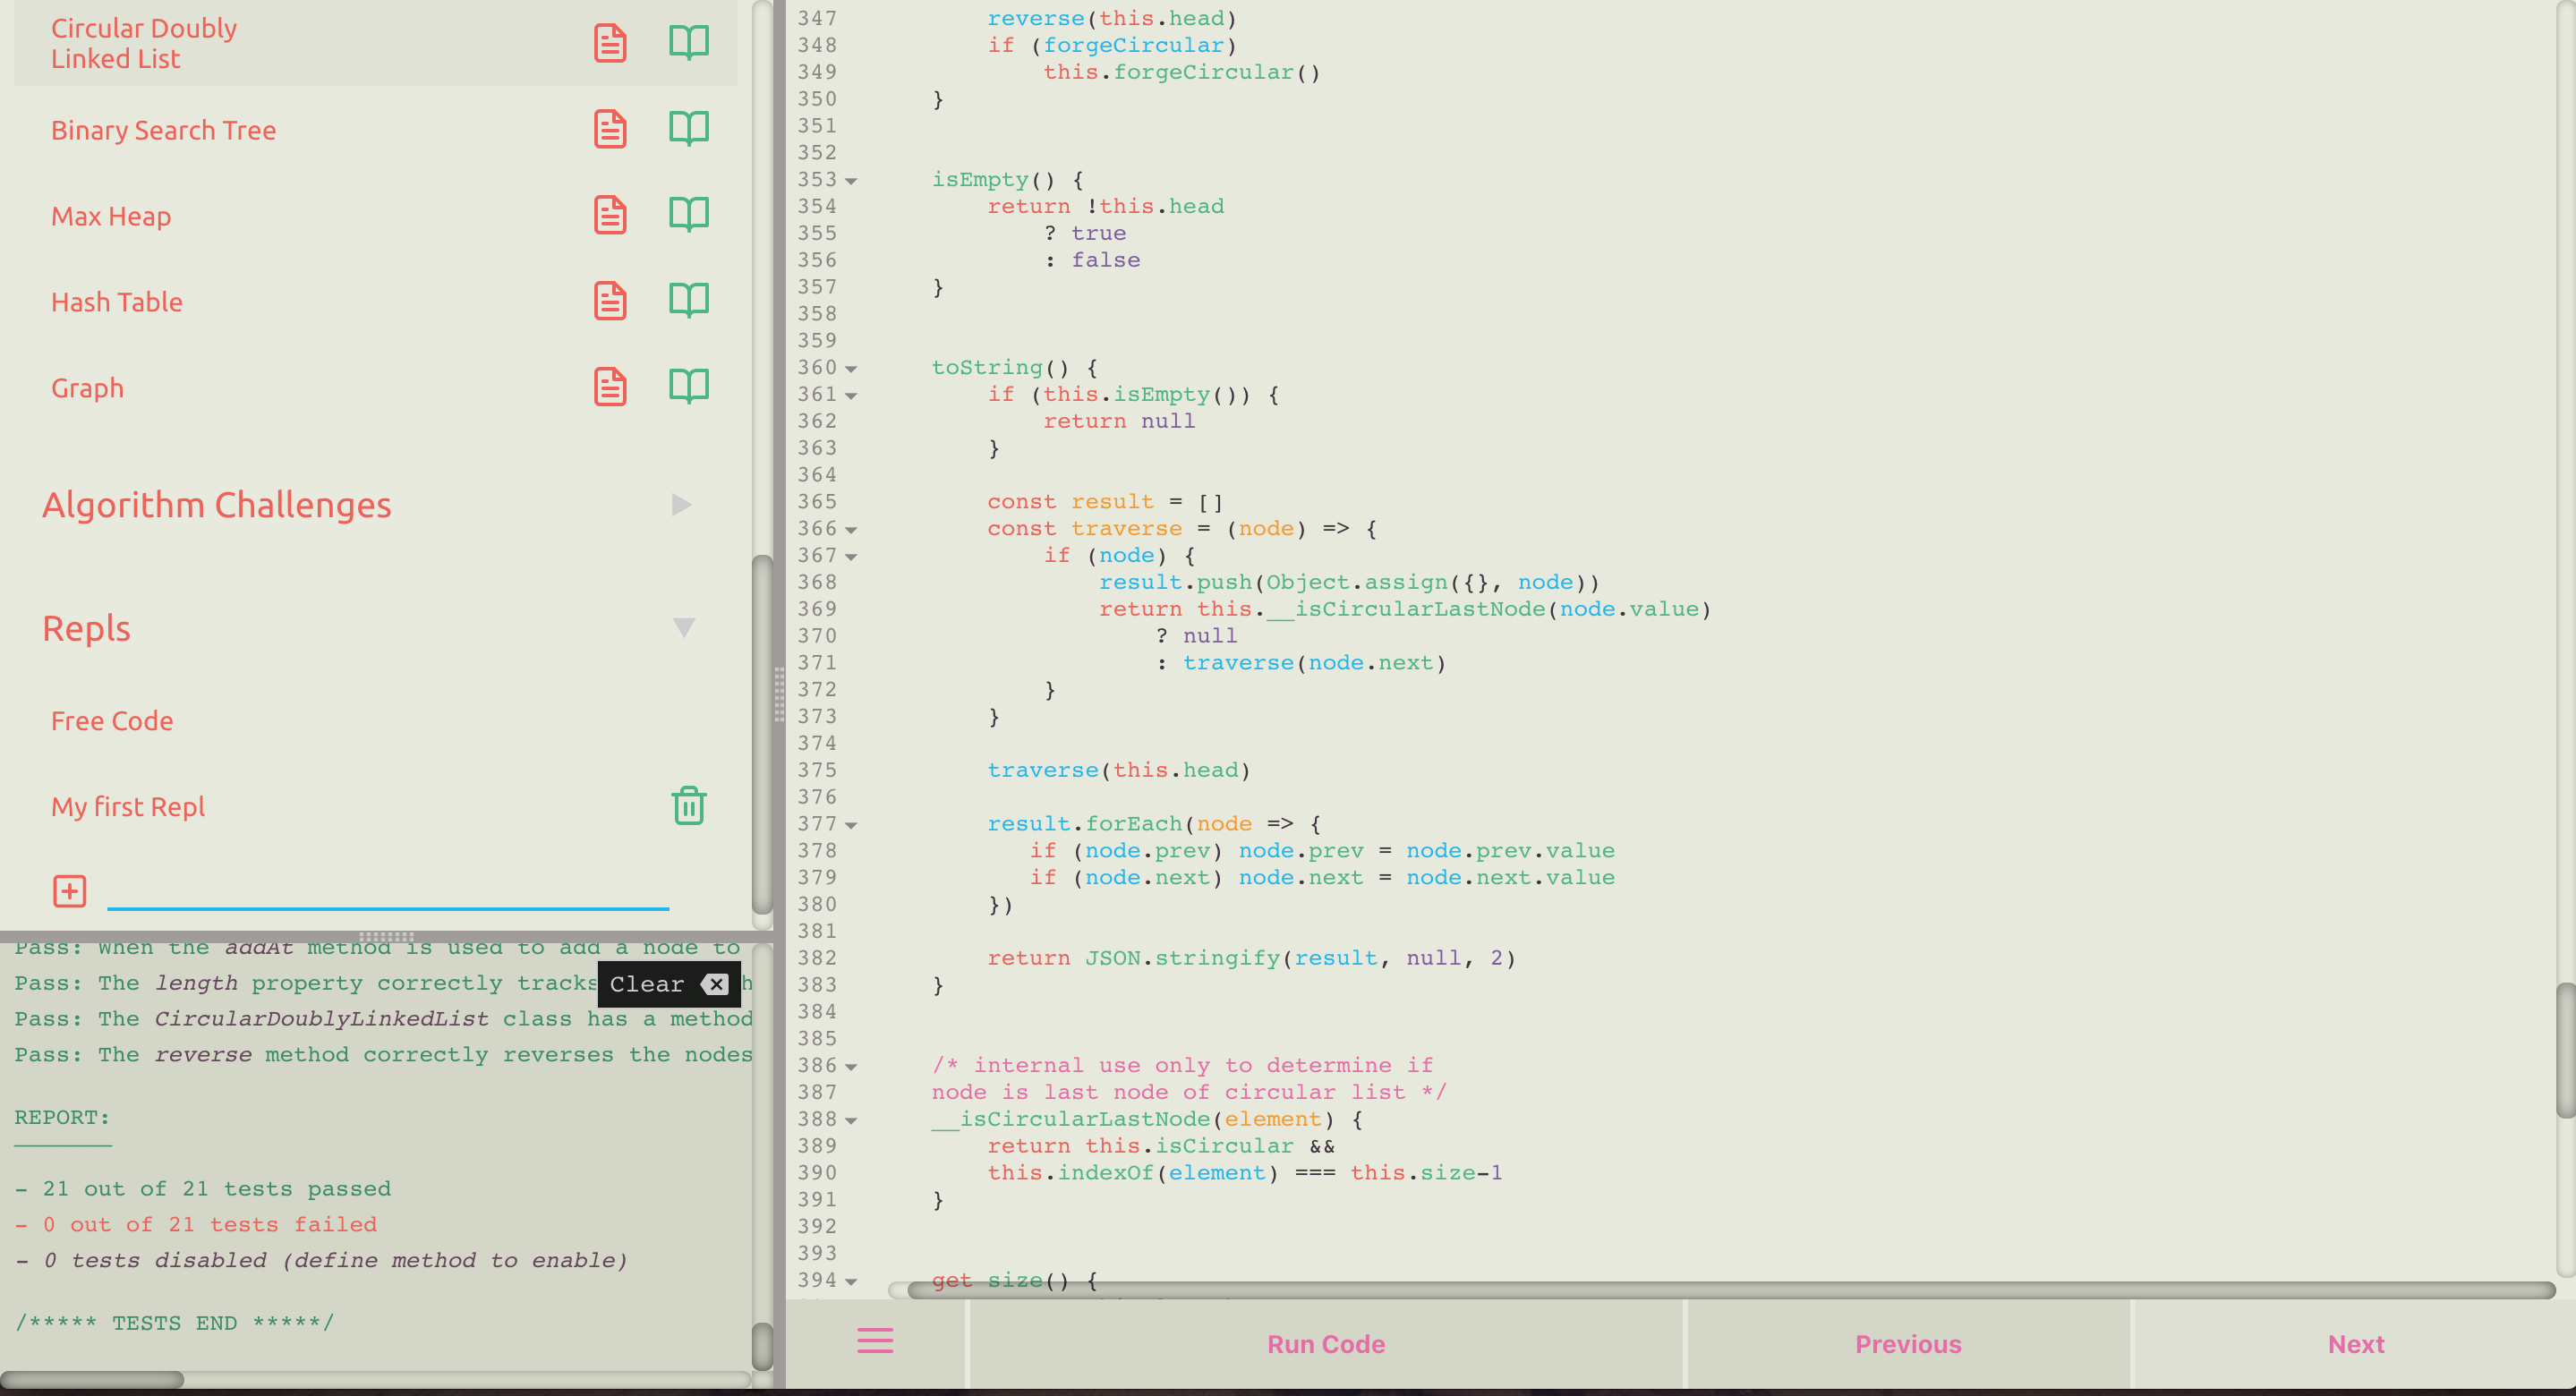Image resolution: width=2576 pixels, height=1396 pixels.
Task: Open My first Repl
Action: (x=128, y=807)
